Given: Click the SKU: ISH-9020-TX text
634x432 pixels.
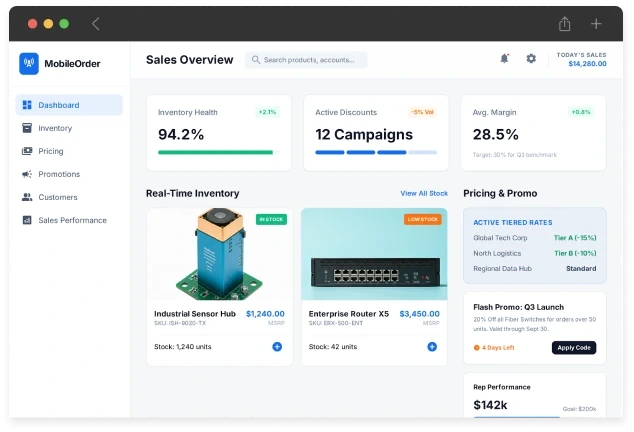Looking at the screenshot, I should 180,323.
